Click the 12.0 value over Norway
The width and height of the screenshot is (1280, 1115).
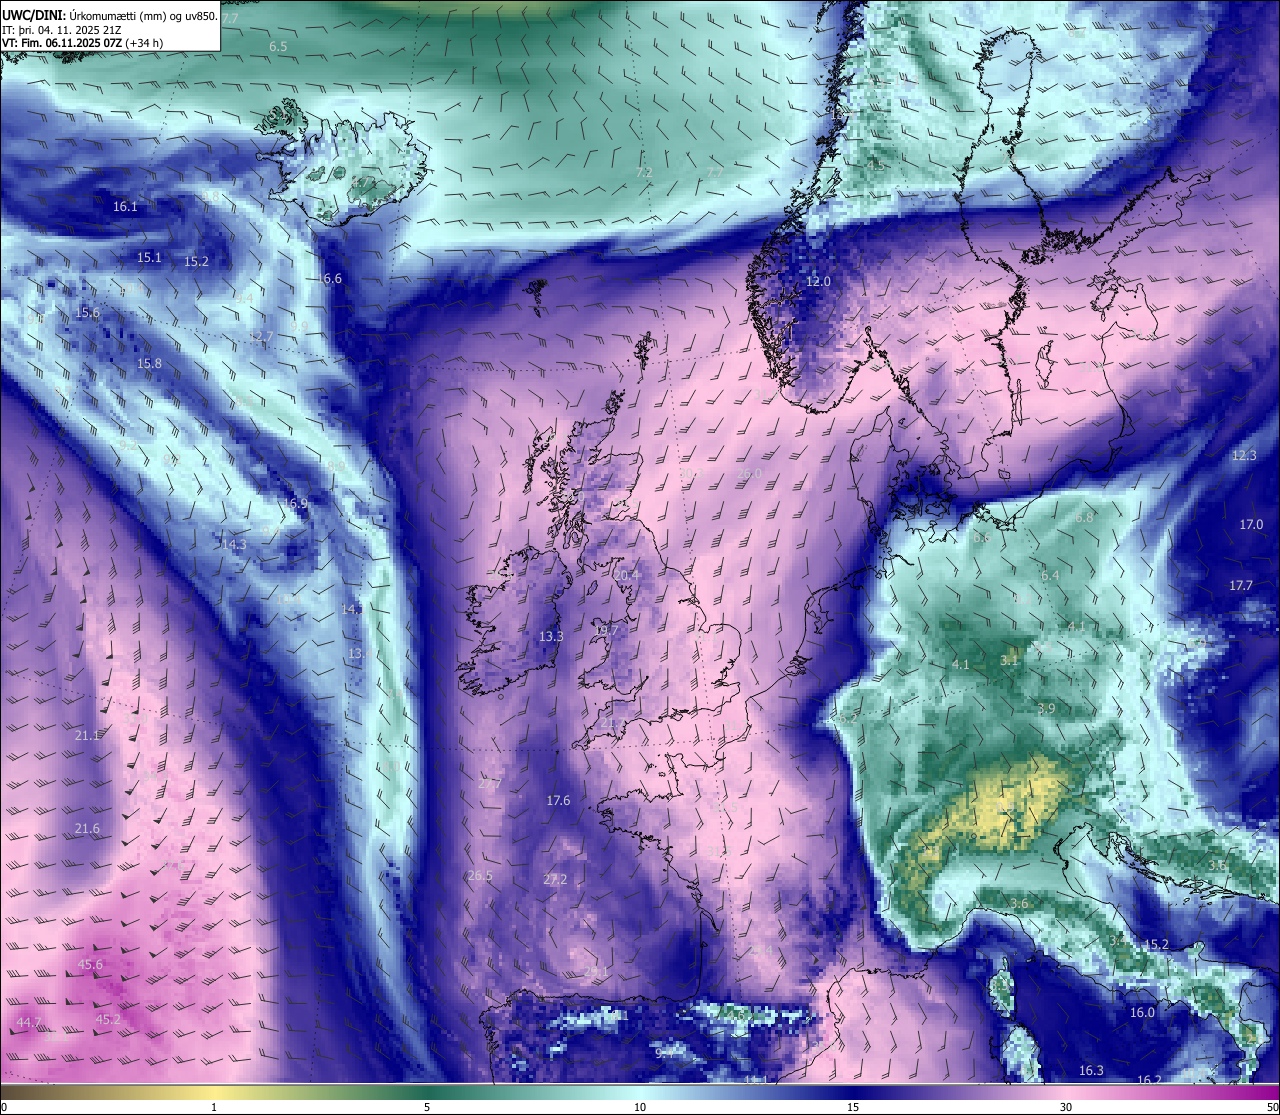pos(818,282)
